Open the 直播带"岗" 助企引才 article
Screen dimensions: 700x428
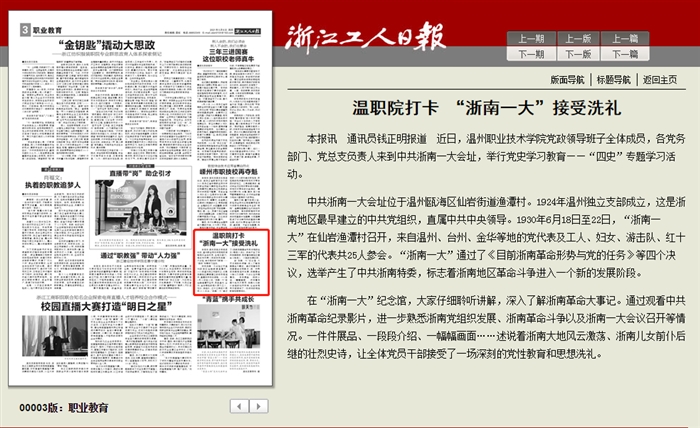tap(146, 173)
